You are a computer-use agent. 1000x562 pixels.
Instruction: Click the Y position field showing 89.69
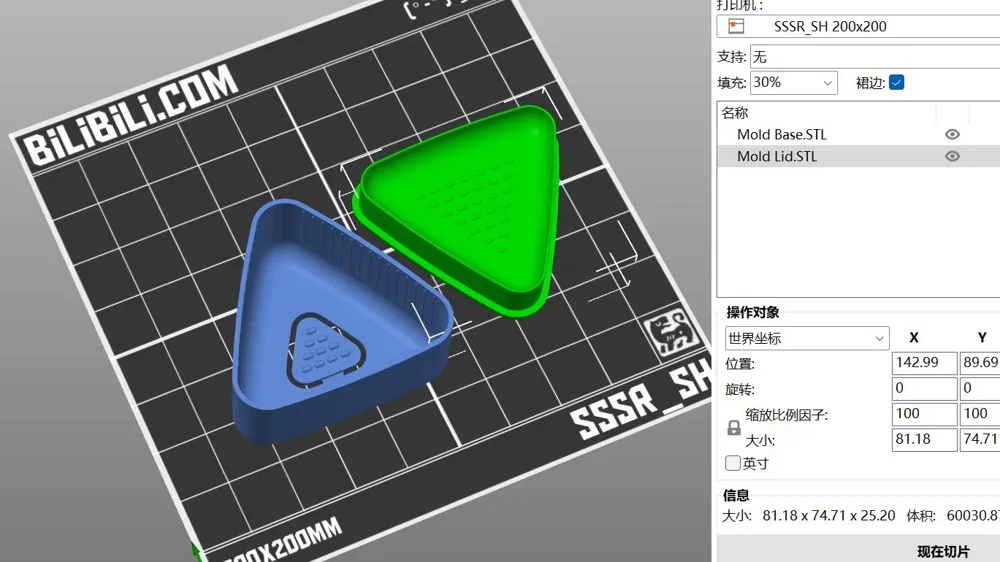[x=980, y=363]
